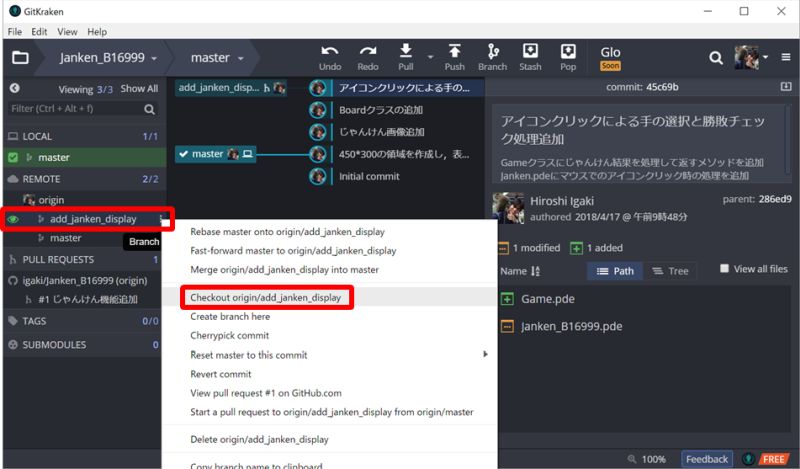Switch file list to Path view

[x=615, y=271]
